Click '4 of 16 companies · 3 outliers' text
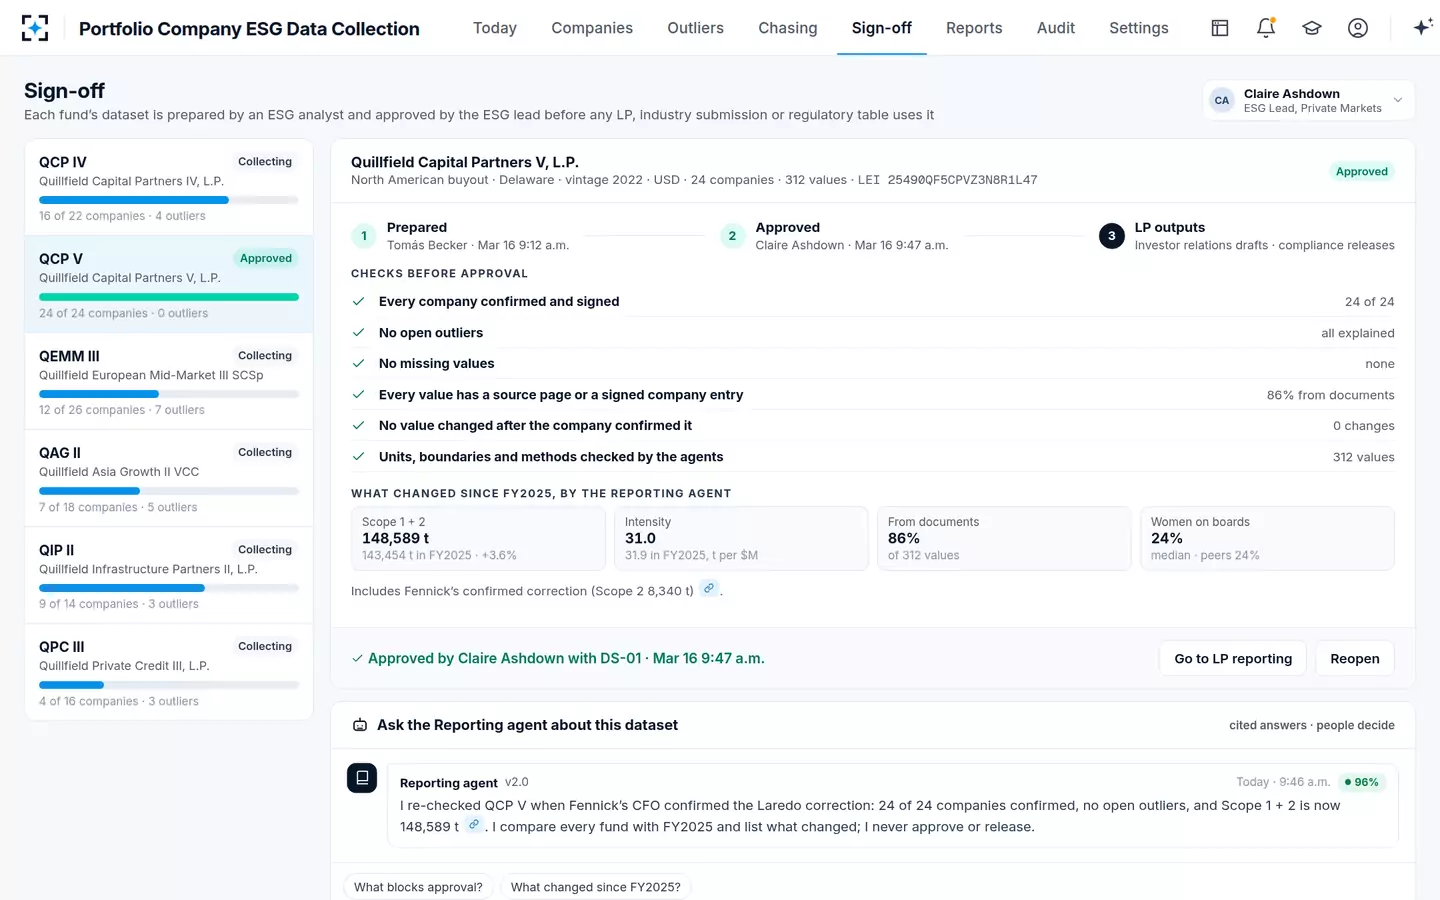Screen dimensions: 1440x900 (x=119, y=701)
